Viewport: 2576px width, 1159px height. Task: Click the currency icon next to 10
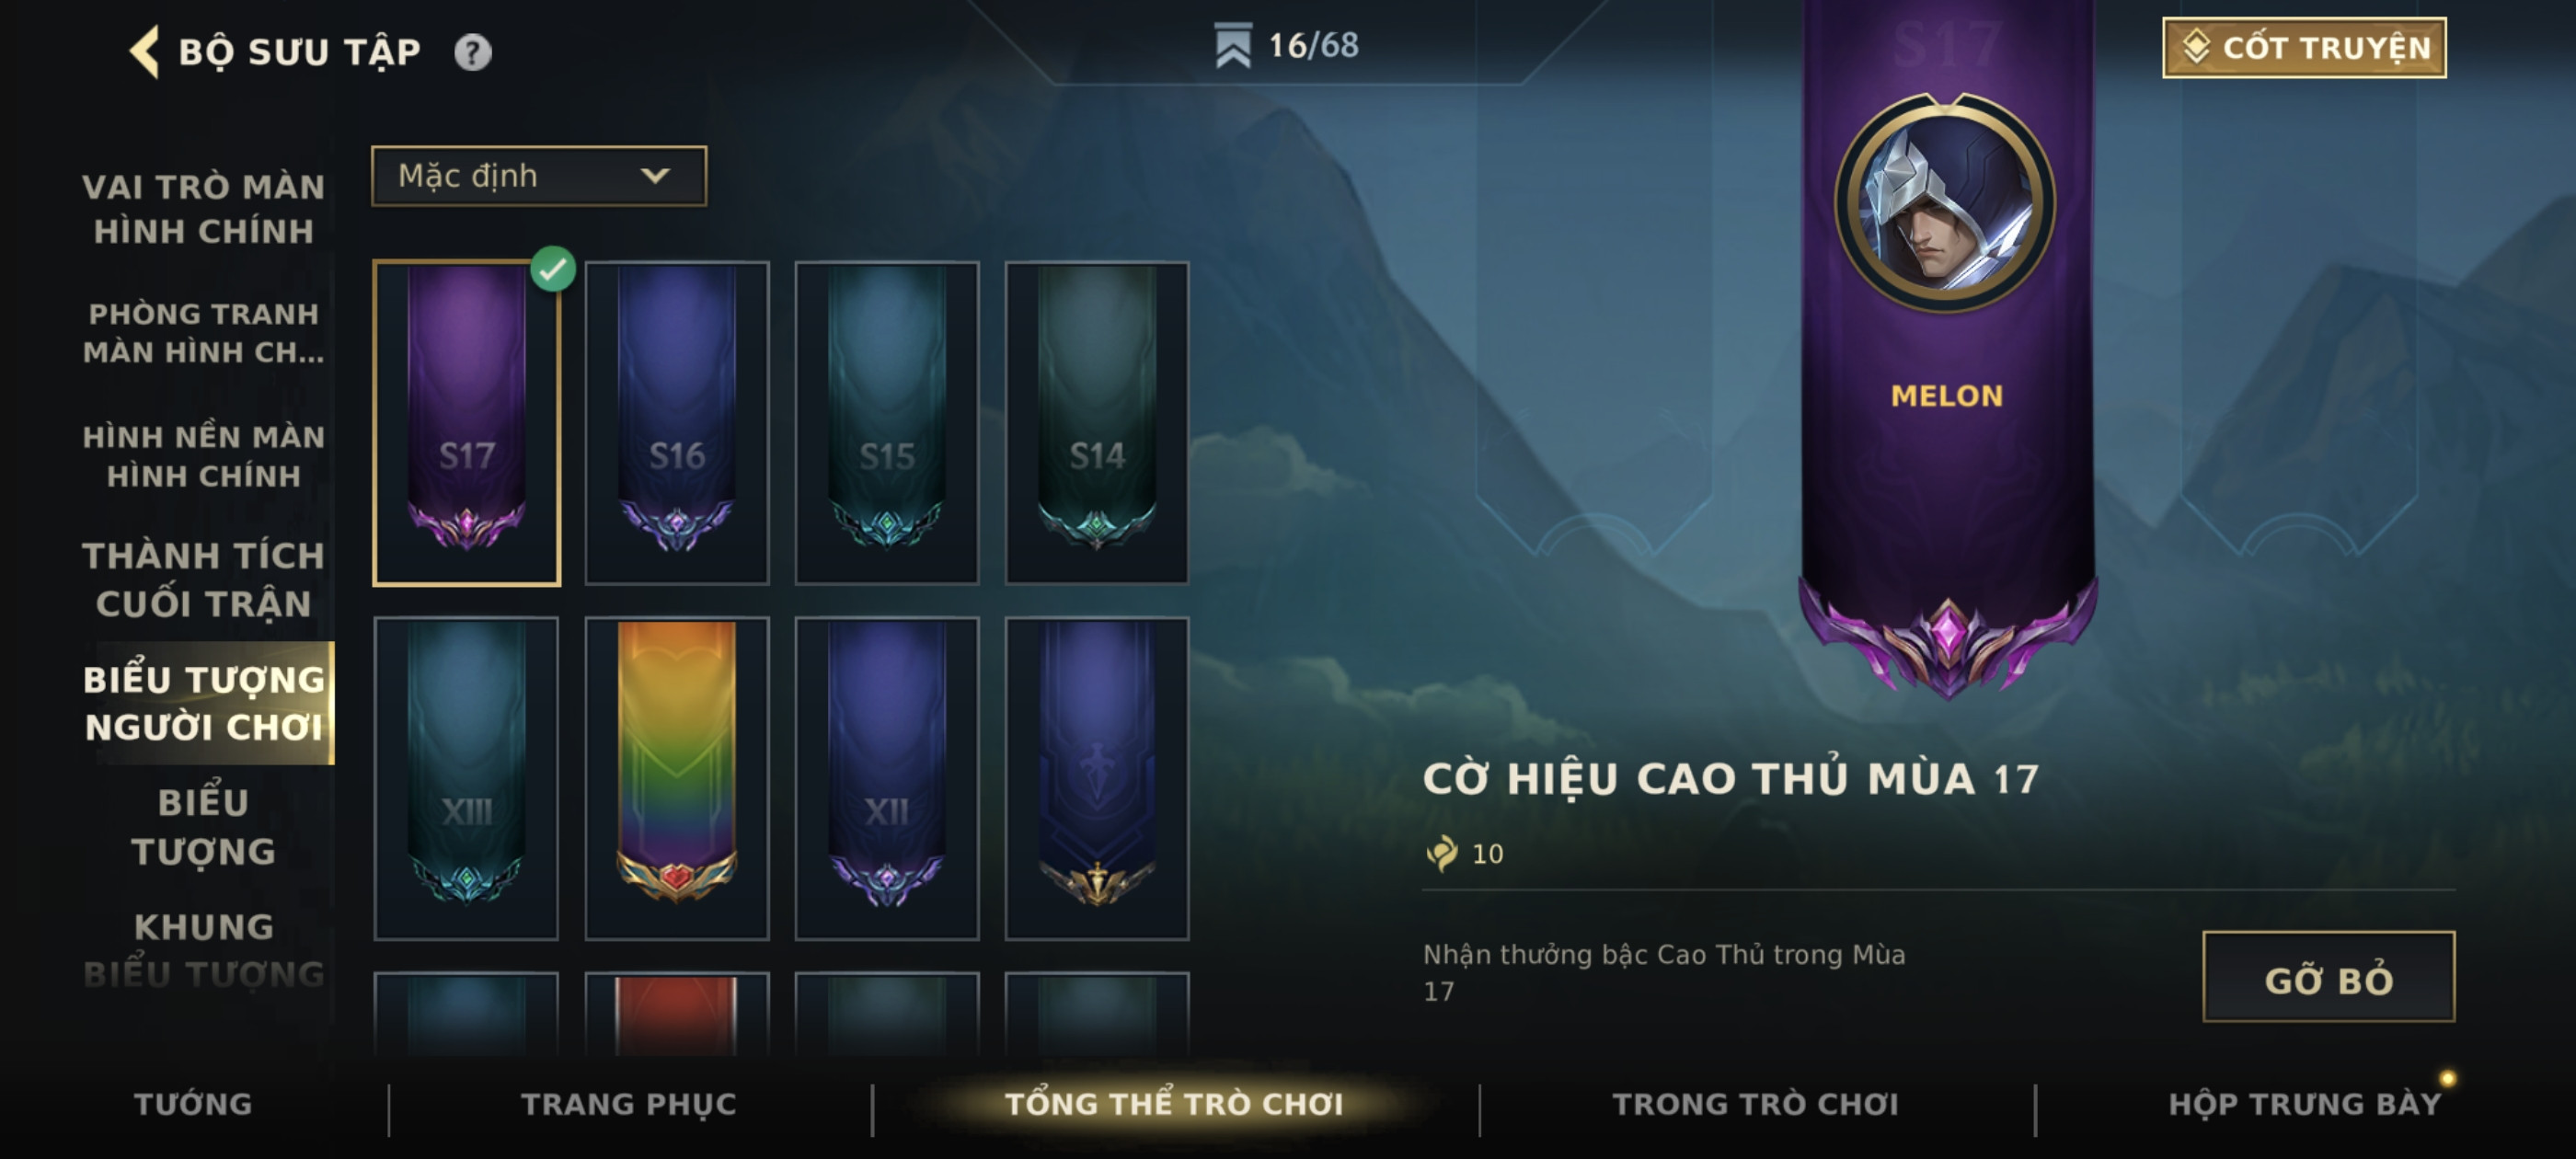coord(1442,853)
